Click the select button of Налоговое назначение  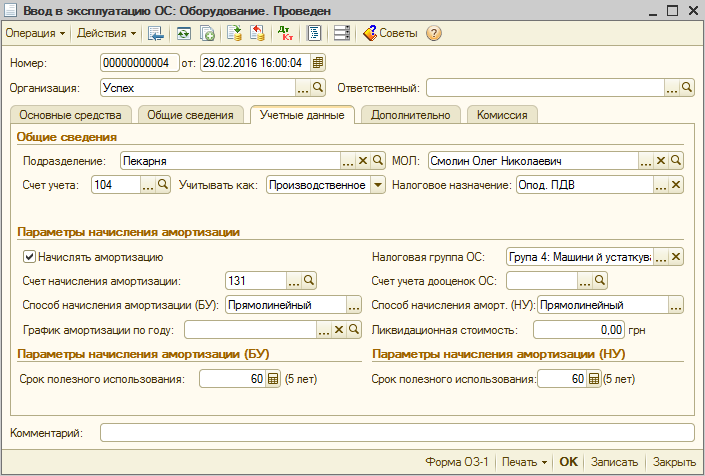click(660, 185)
